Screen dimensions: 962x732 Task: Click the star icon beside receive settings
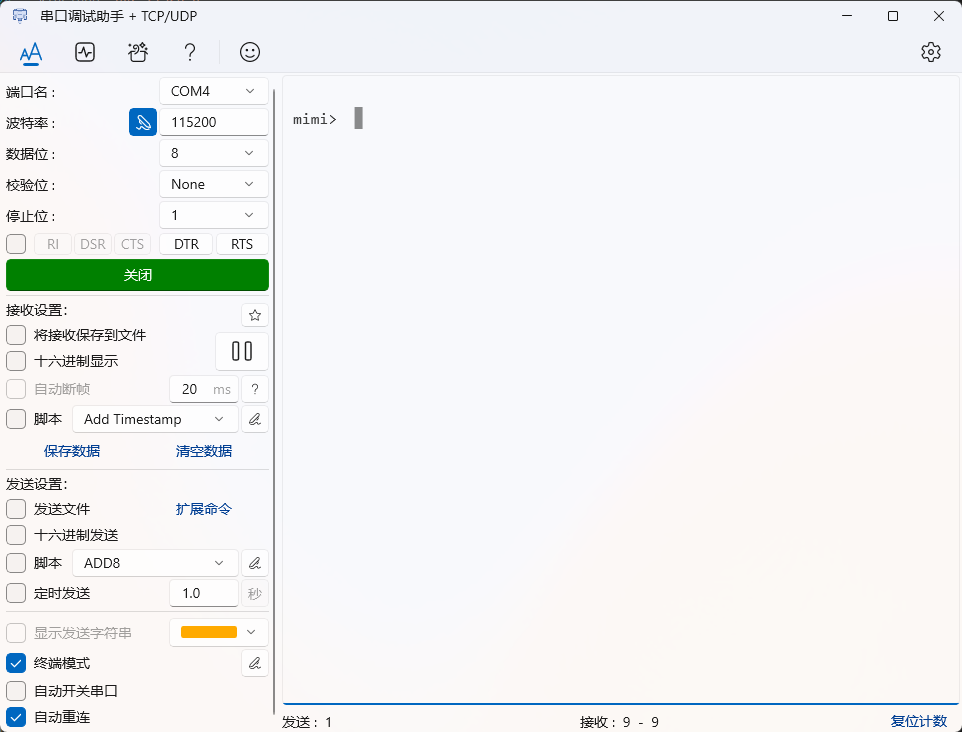click(255, 315)
